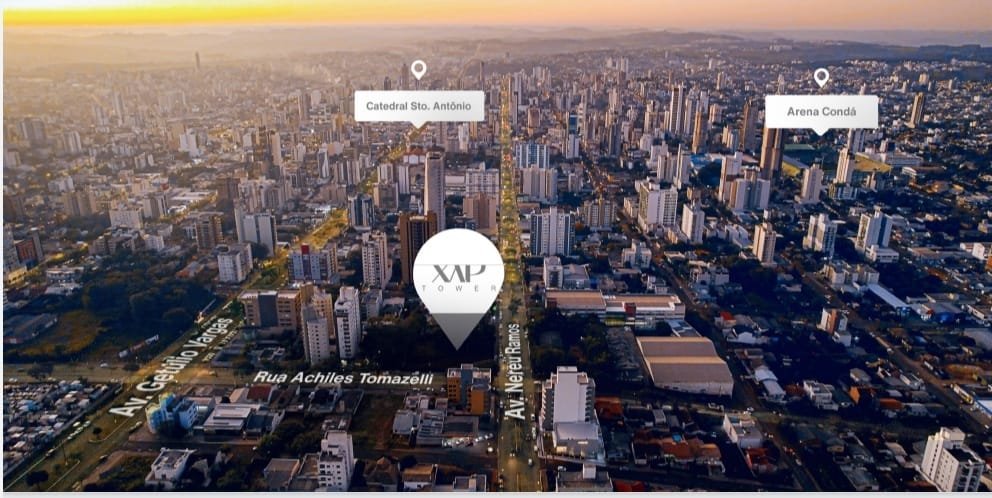This screenshot has width=992, height=498.
Task: Select the Catedral Sto. Antônio label box
Action: [419, 106]
